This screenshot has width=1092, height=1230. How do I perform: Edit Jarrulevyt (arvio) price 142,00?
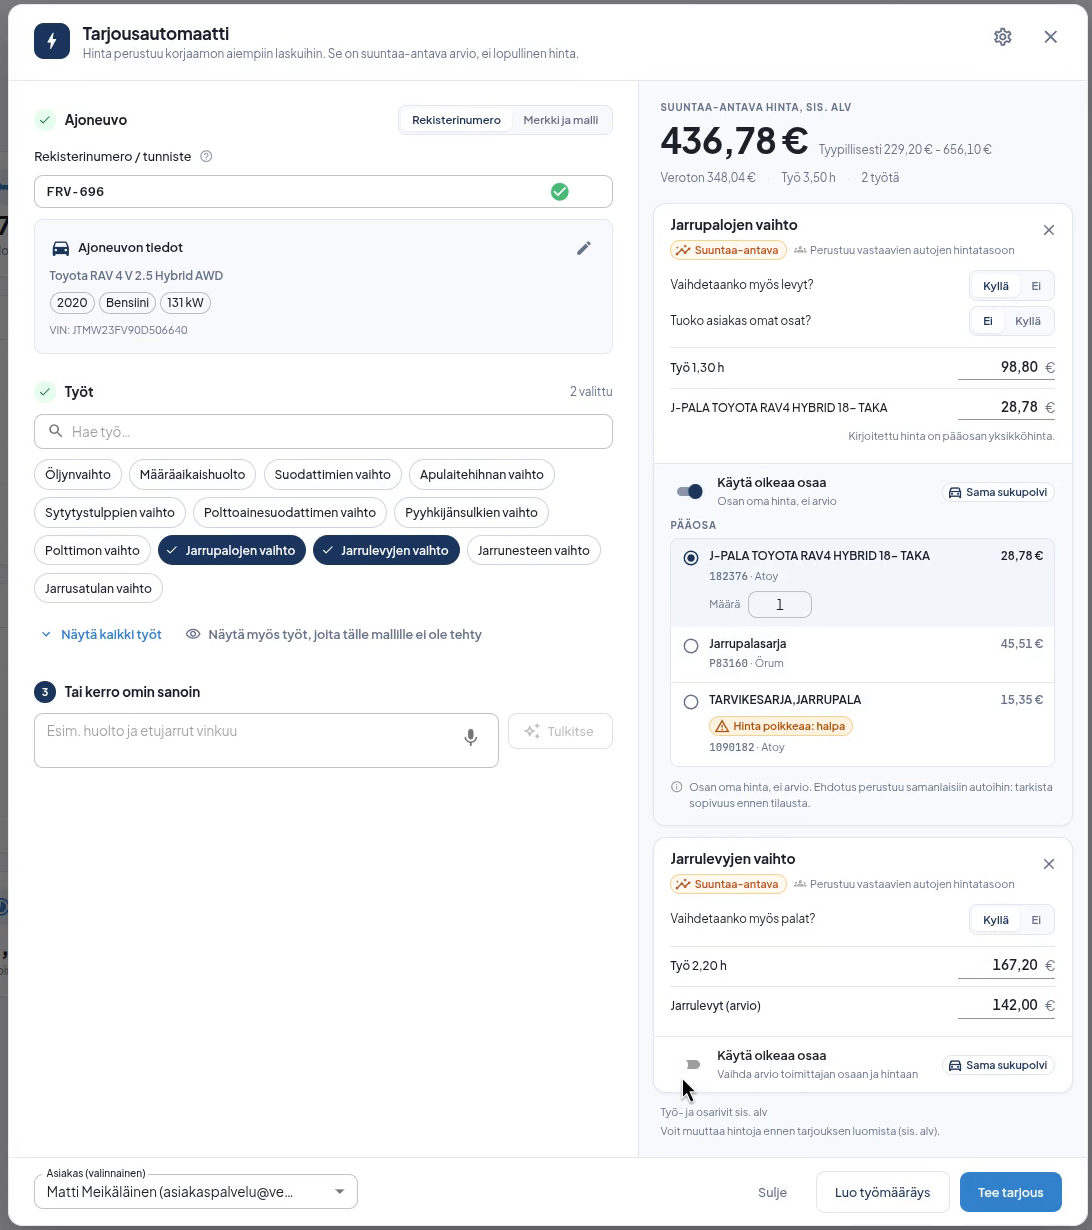pos(1006,1005)
